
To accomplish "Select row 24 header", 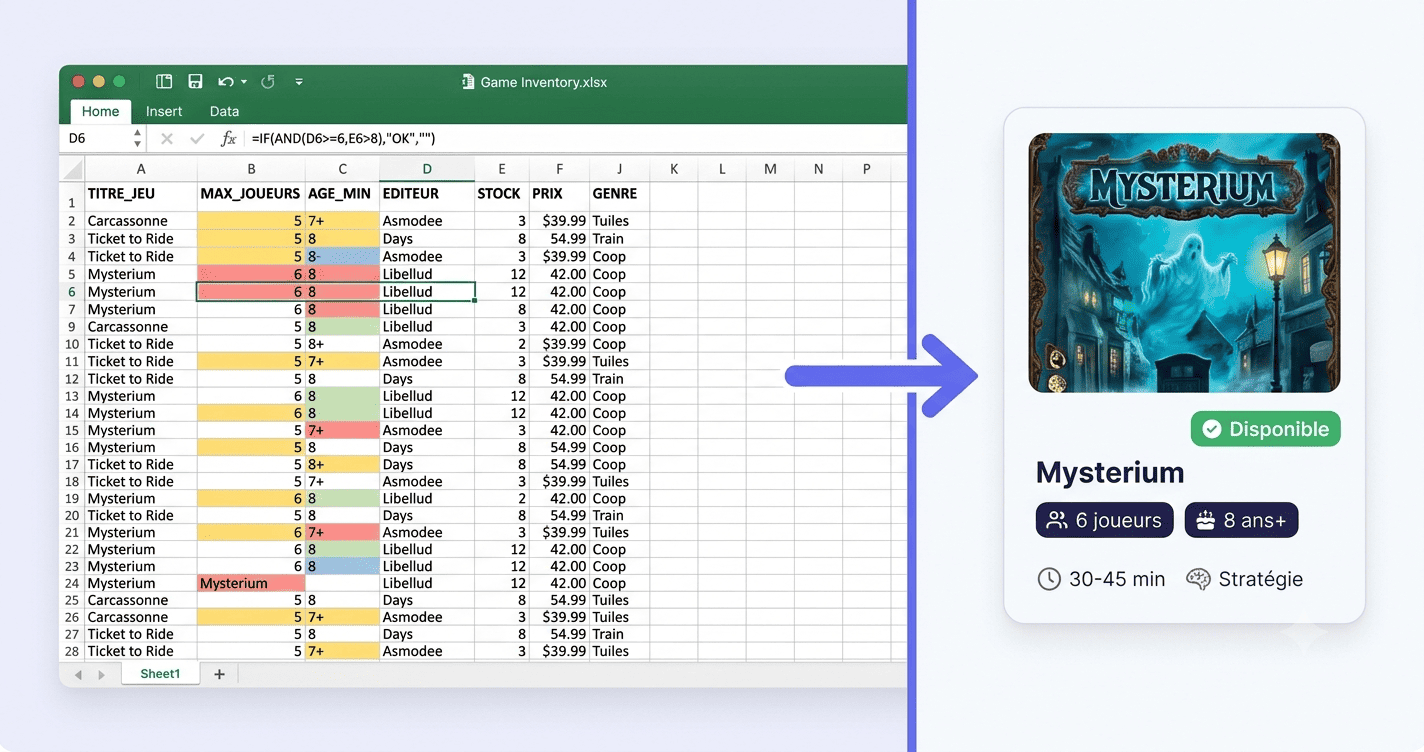I will pyautogui.click(x=71, y=583).
